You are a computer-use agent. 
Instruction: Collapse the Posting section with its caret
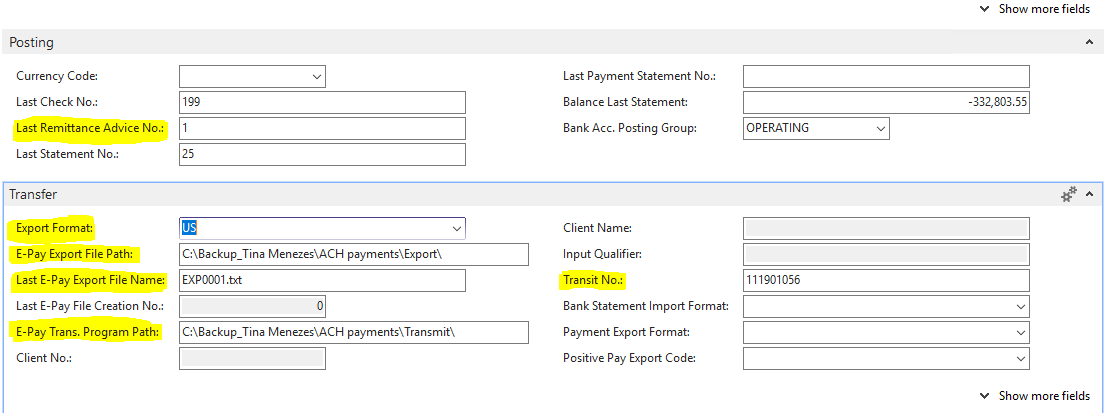click(x=1090, y=43)
